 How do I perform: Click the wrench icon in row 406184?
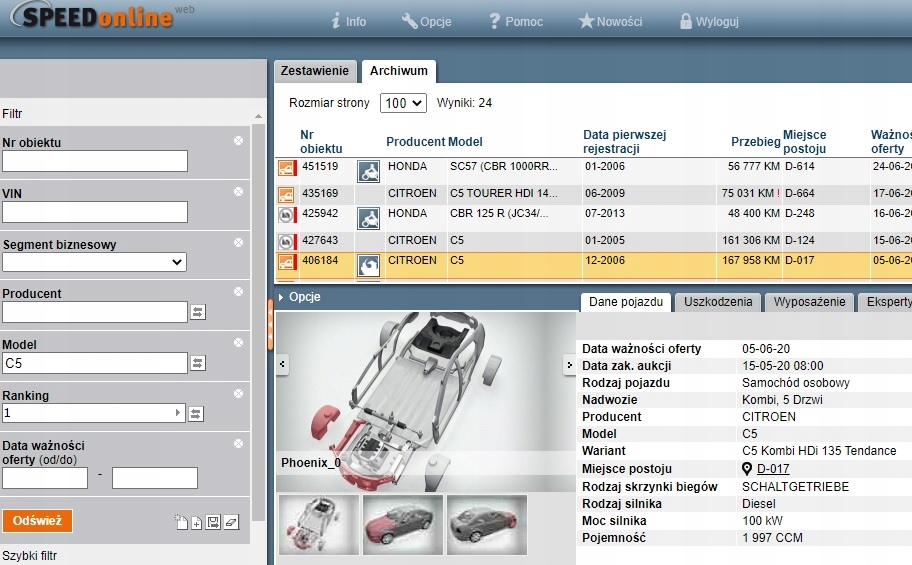(368, 264)
